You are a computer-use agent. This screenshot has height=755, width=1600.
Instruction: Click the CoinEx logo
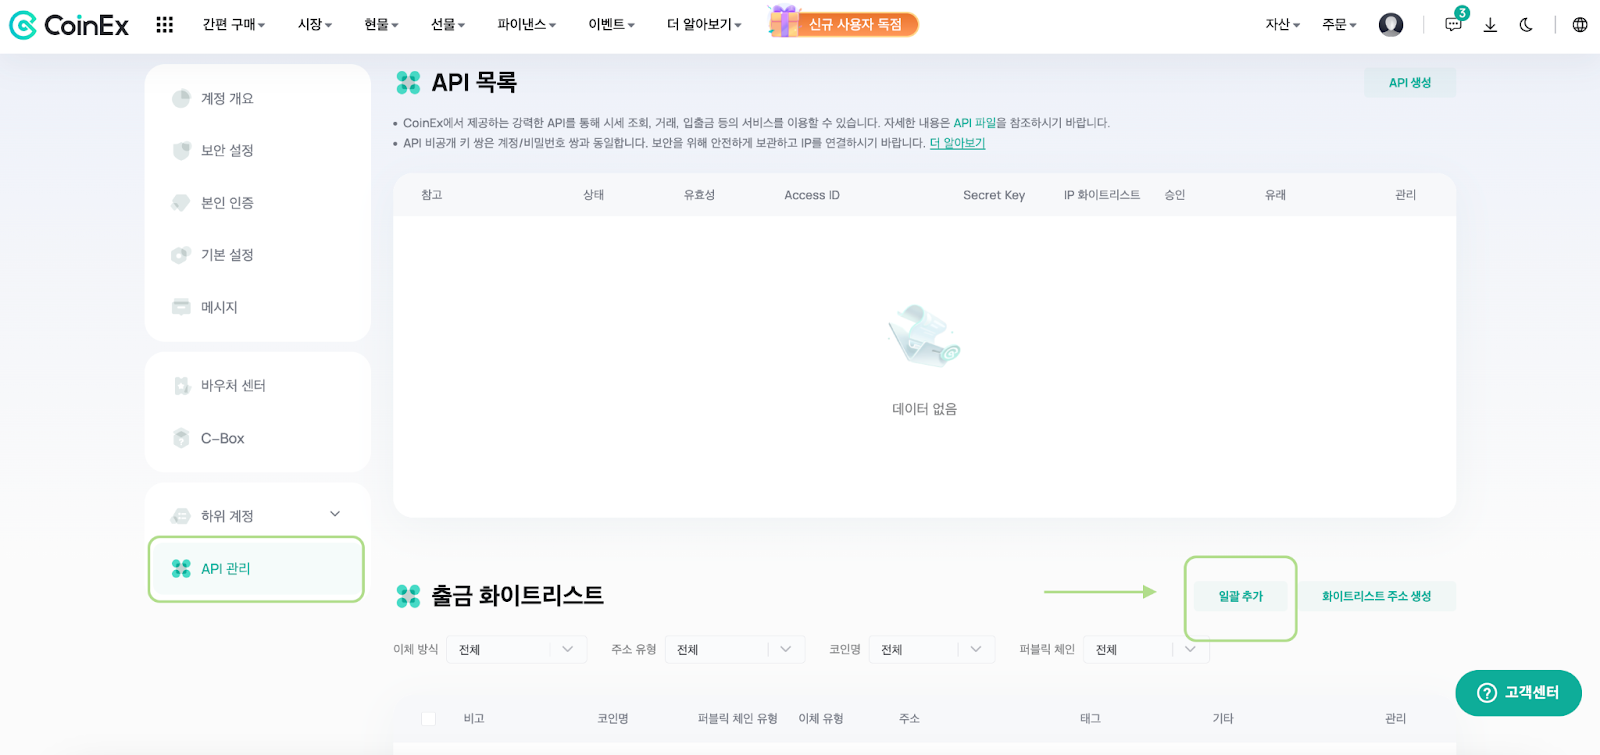click(69, 25)
